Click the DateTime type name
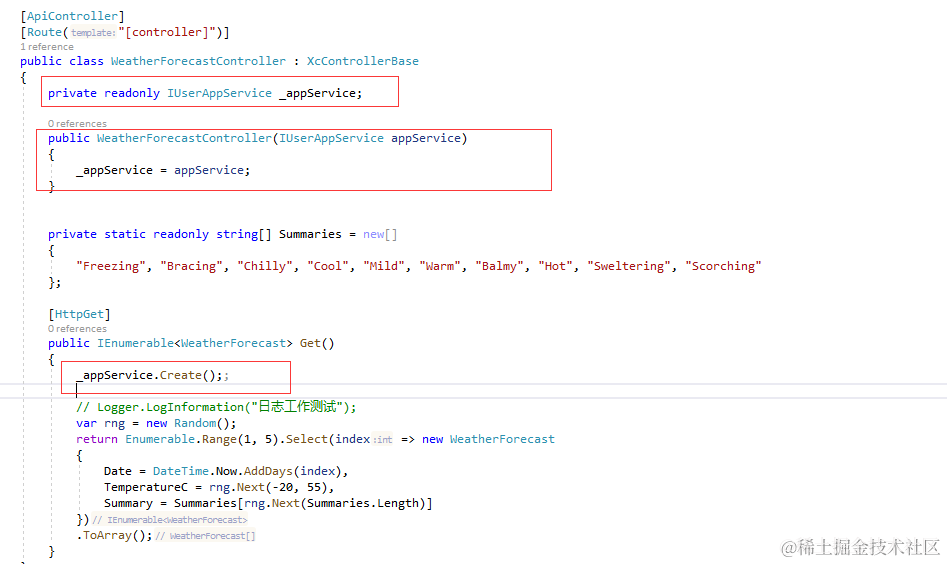This screenshot has width=947, height=564. coord(181,471)
